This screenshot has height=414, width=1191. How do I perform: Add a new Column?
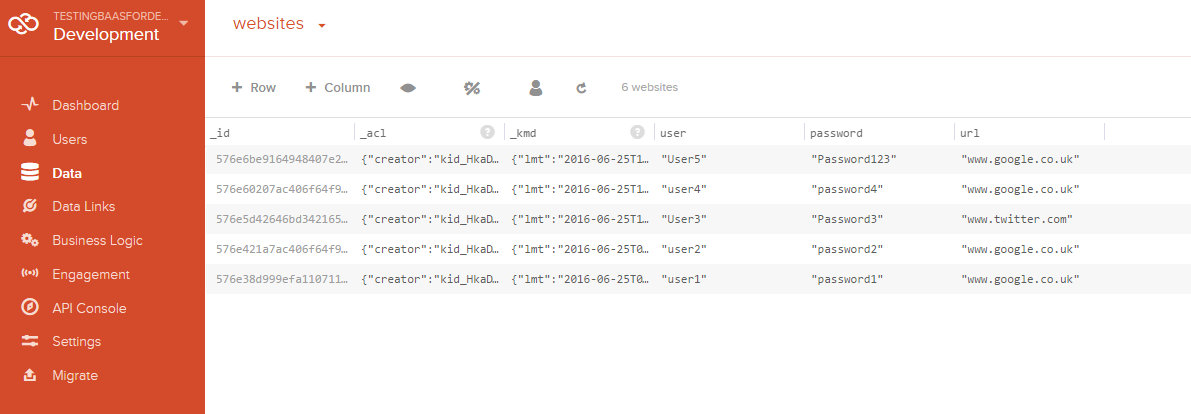coord(338,88)
